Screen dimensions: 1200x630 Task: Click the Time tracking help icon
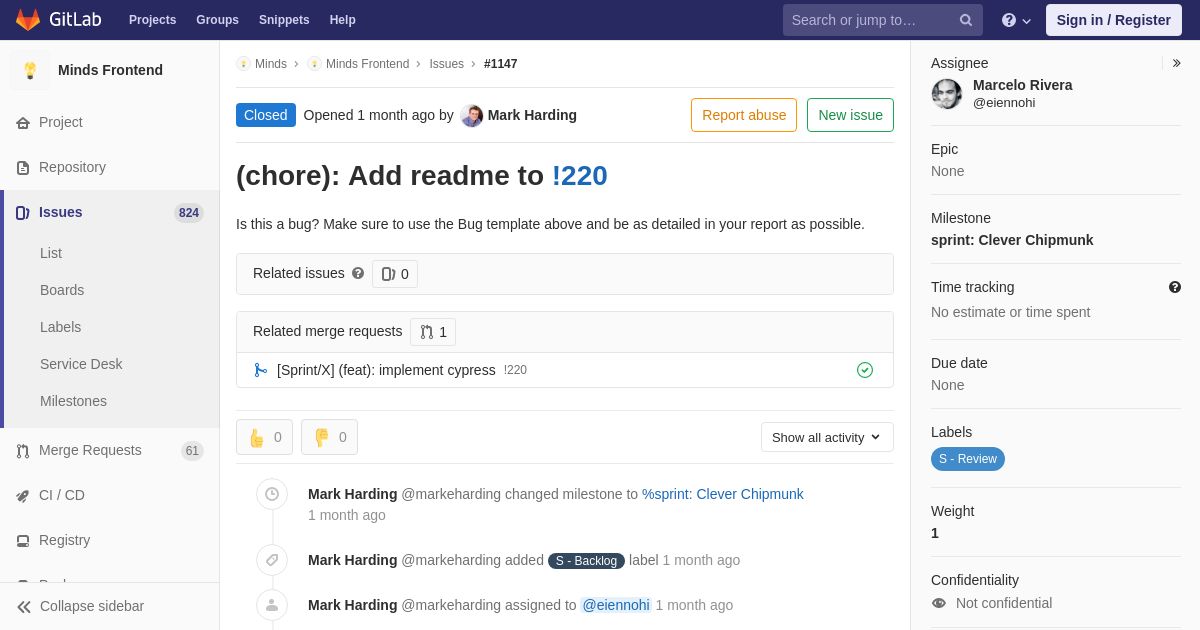(x=1175, y=287)
